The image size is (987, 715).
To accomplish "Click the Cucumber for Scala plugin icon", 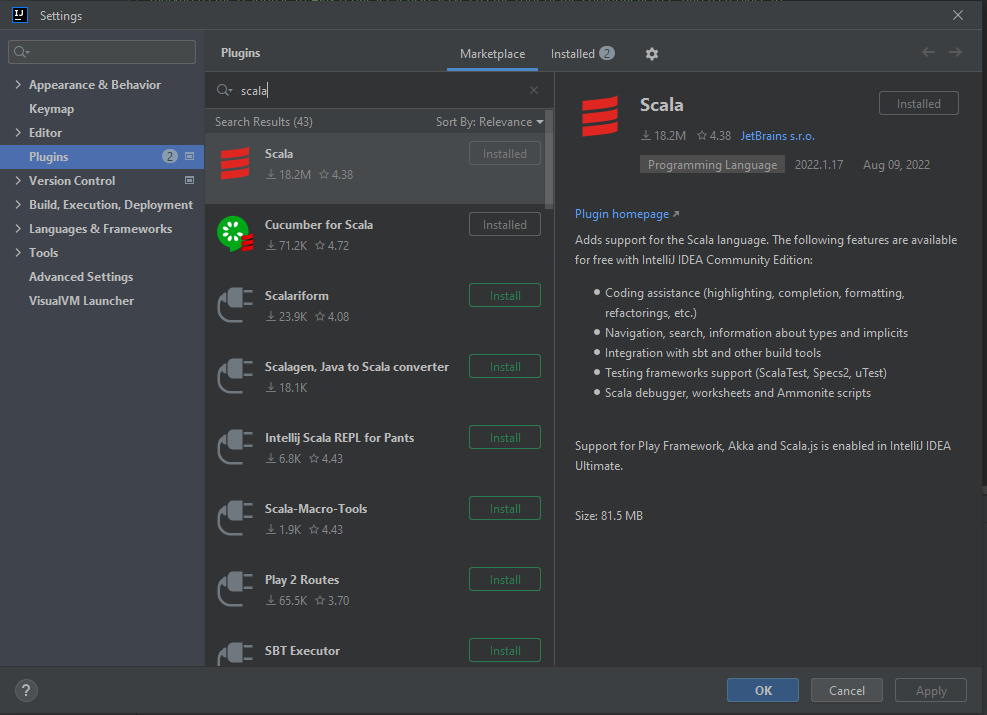I will point(235,234).
